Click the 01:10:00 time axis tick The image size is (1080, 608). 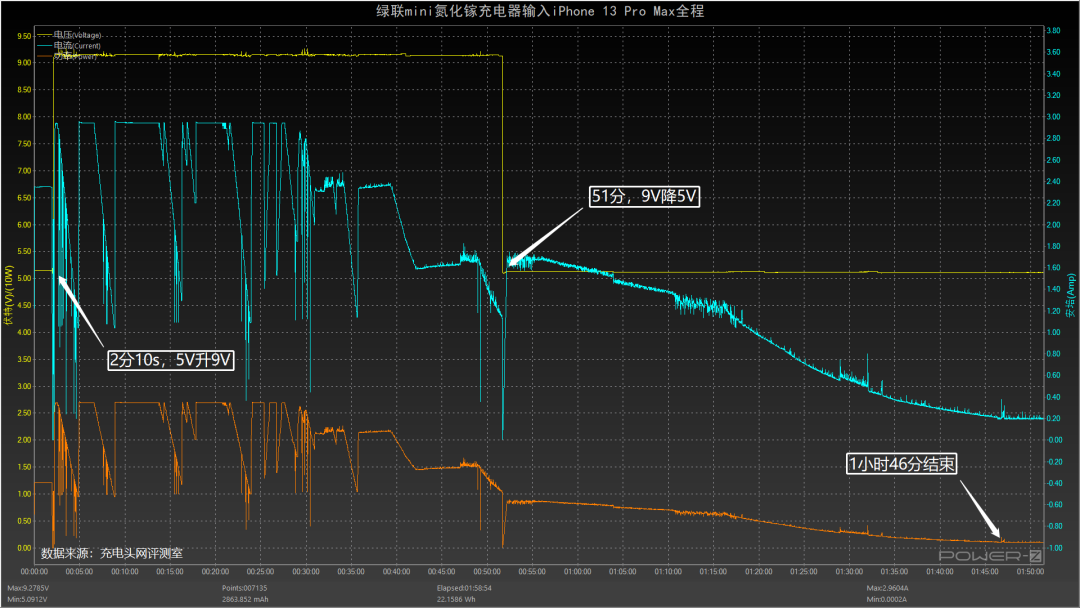click(x=668, y=572)
